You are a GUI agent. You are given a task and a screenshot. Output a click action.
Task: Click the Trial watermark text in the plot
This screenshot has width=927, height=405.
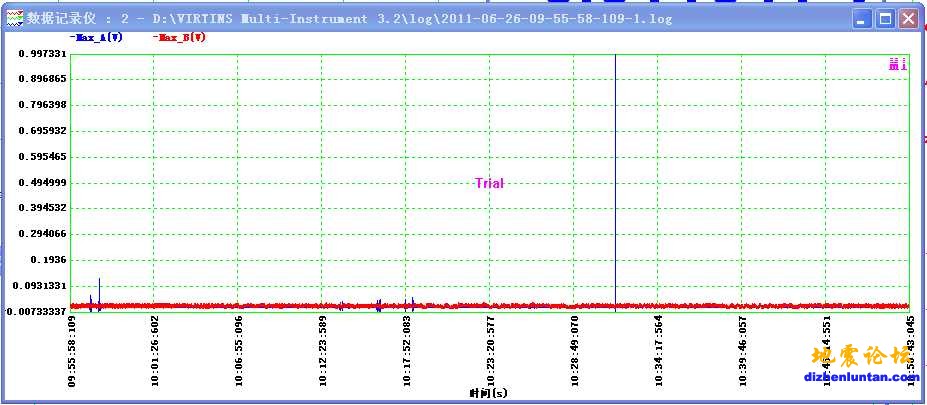click(x=490, y=183)
